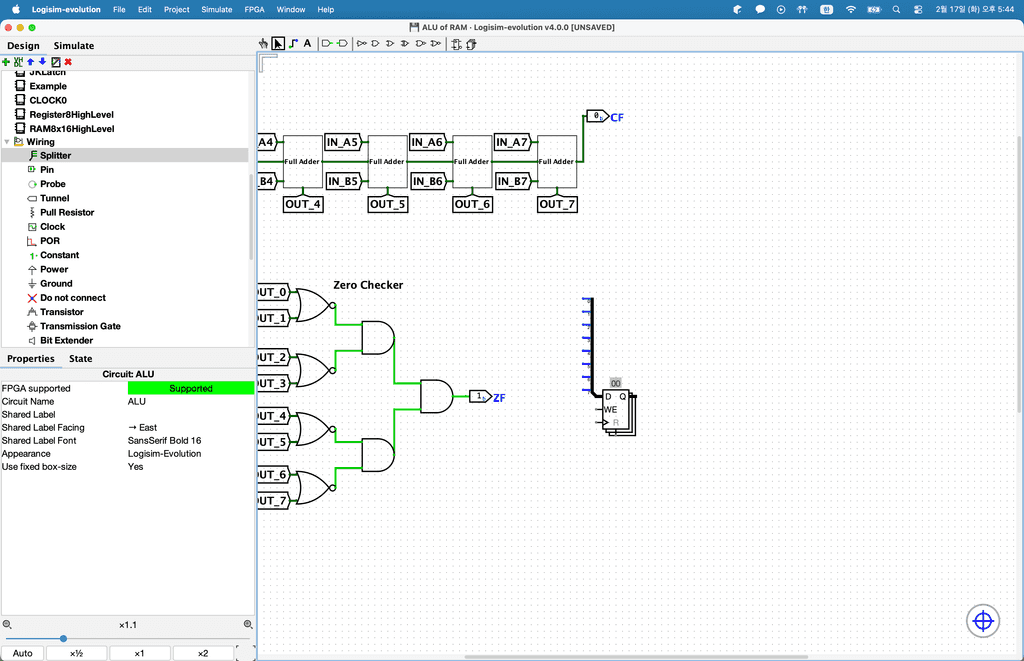
Task: Click the zoom in magnifier icon
Action: tap(249, 625)
